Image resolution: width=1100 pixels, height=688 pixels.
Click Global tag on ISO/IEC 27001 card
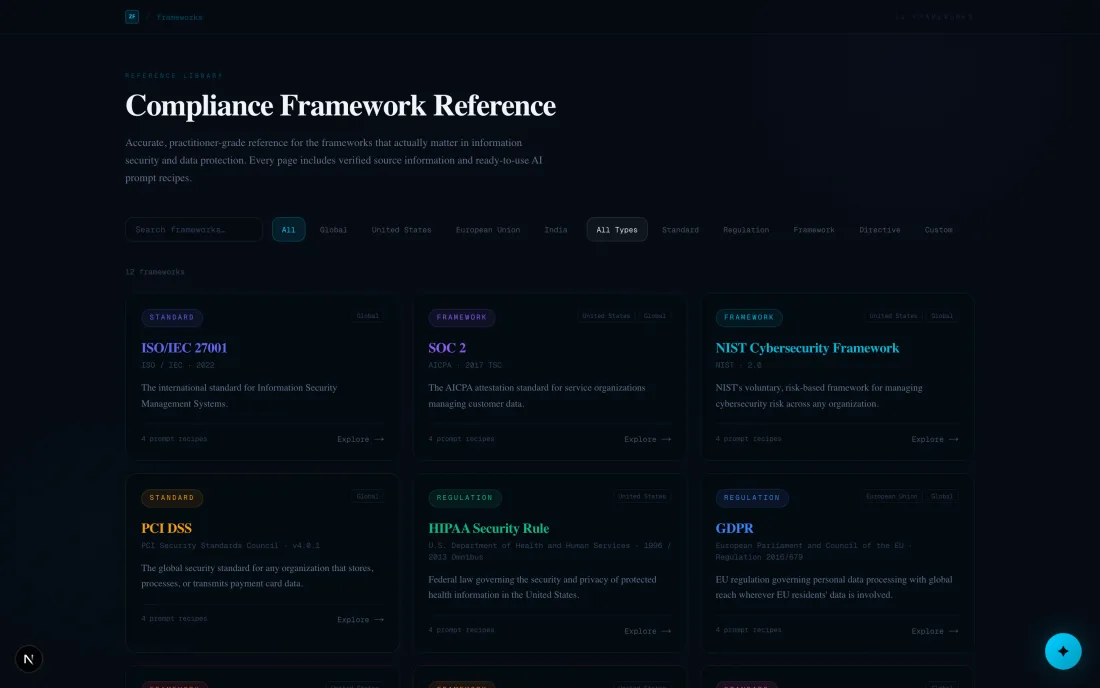pos(367,316)
